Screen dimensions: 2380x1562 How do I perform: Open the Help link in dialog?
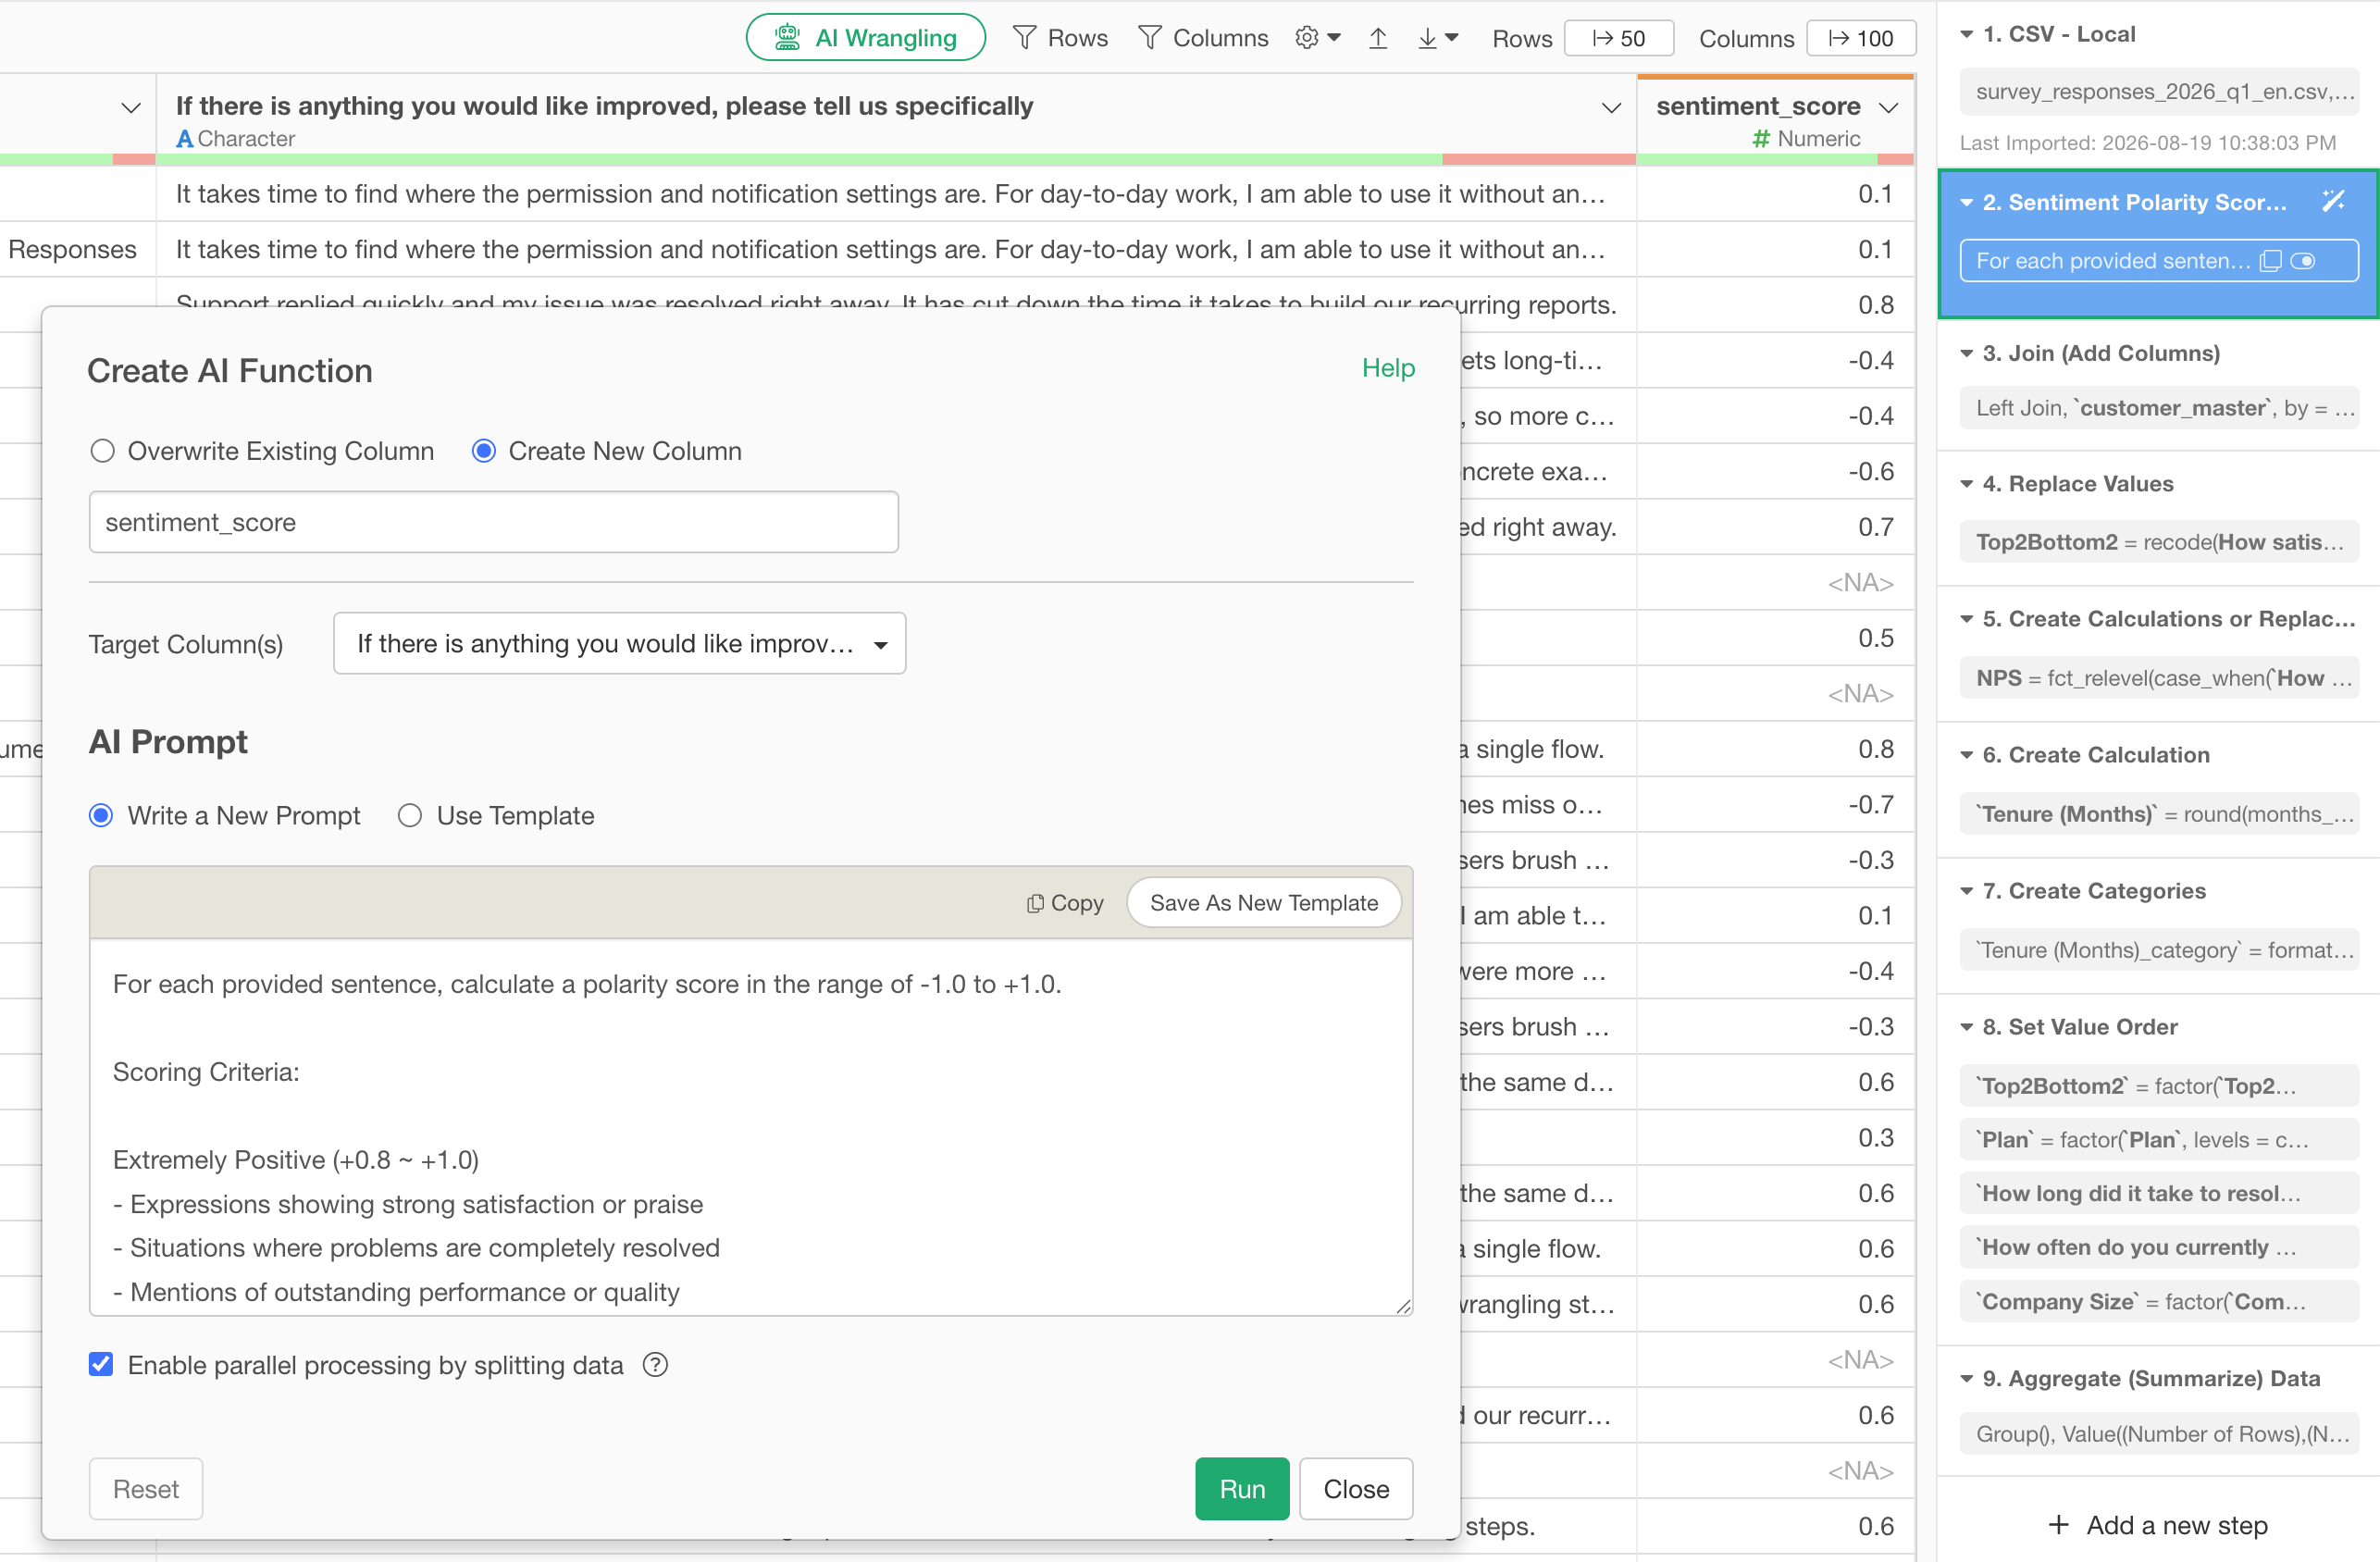[1388, 368]
